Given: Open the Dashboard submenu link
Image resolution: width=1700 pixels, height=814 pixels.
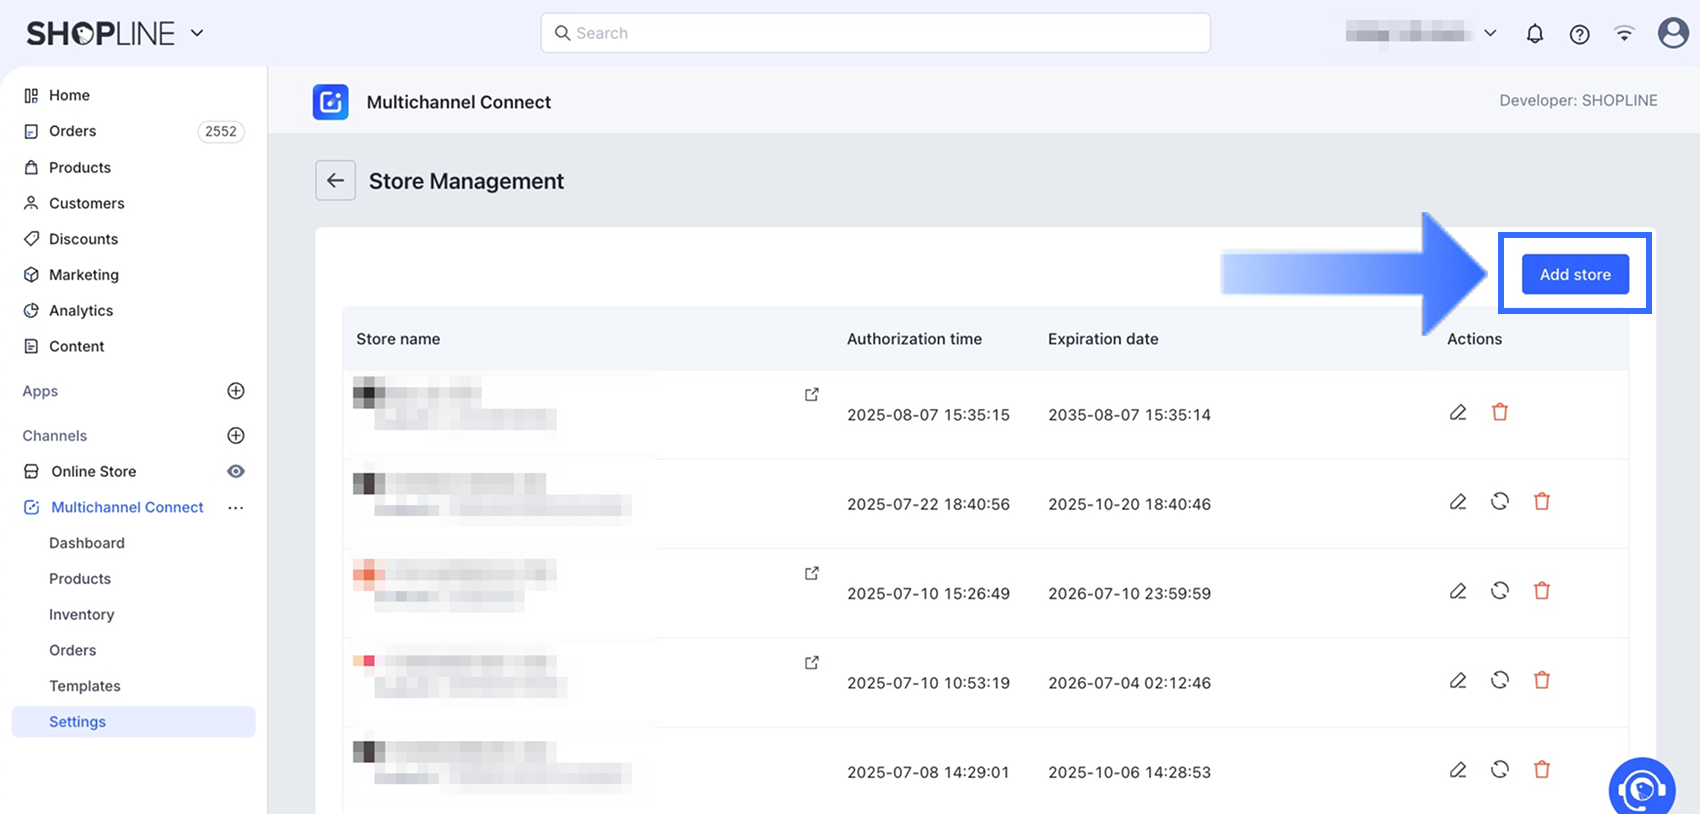Looking at the screenshot, I should pos(87,543).
